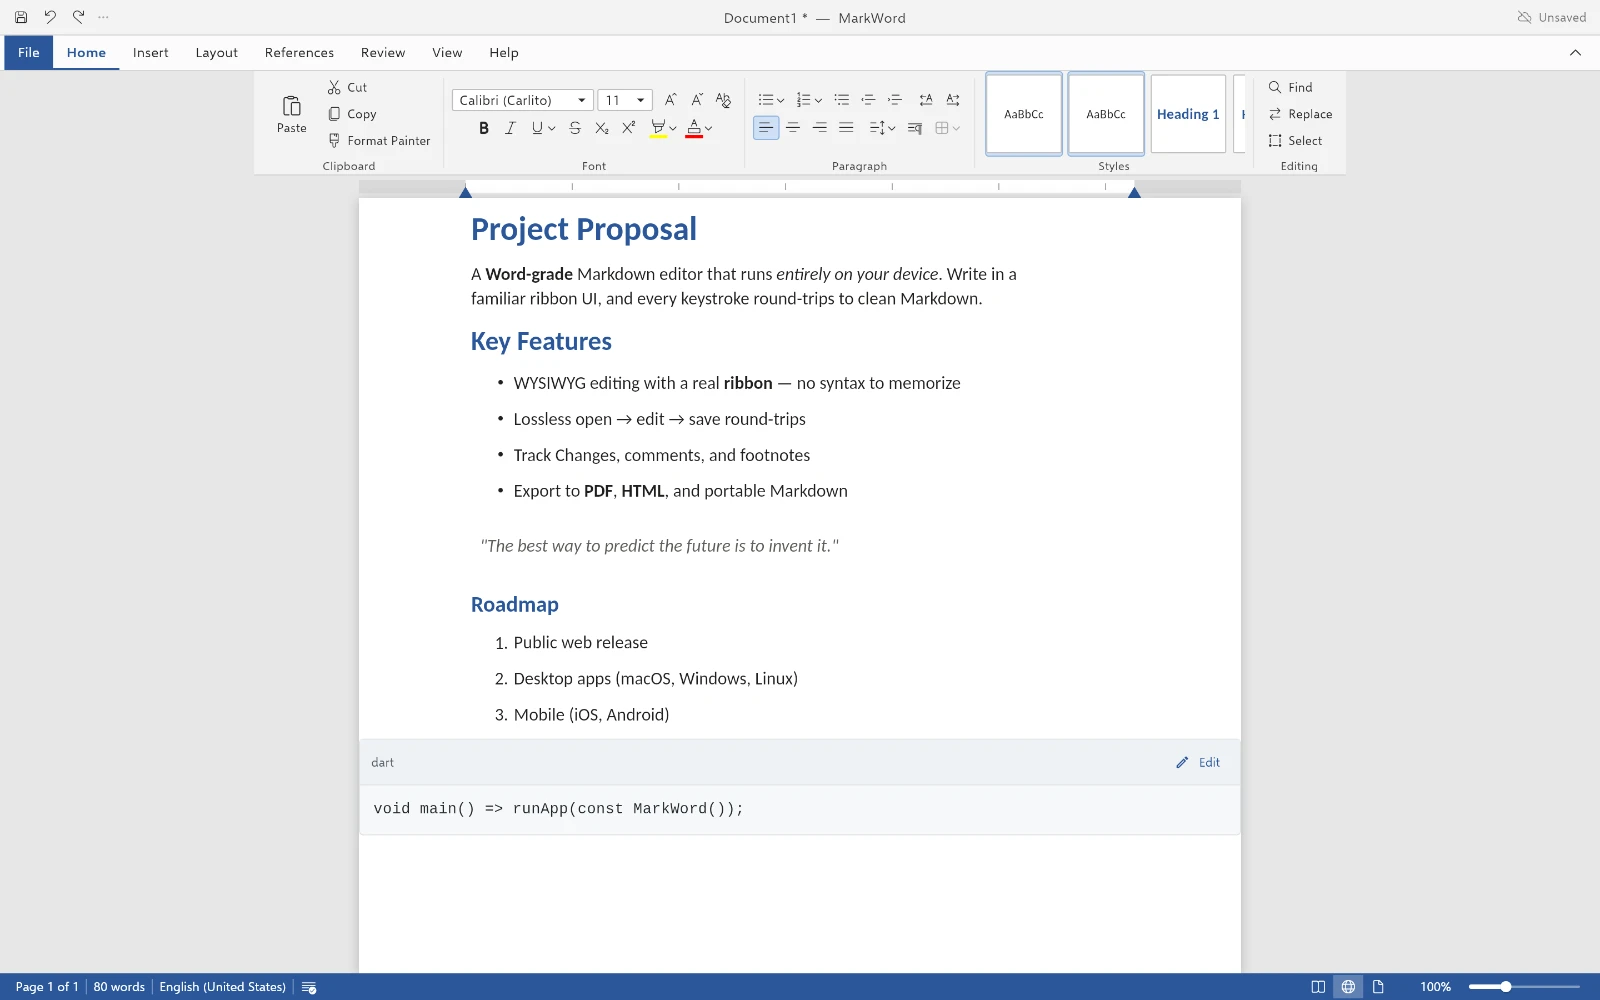Switch to the Layout tab

(x=217, y=53)
